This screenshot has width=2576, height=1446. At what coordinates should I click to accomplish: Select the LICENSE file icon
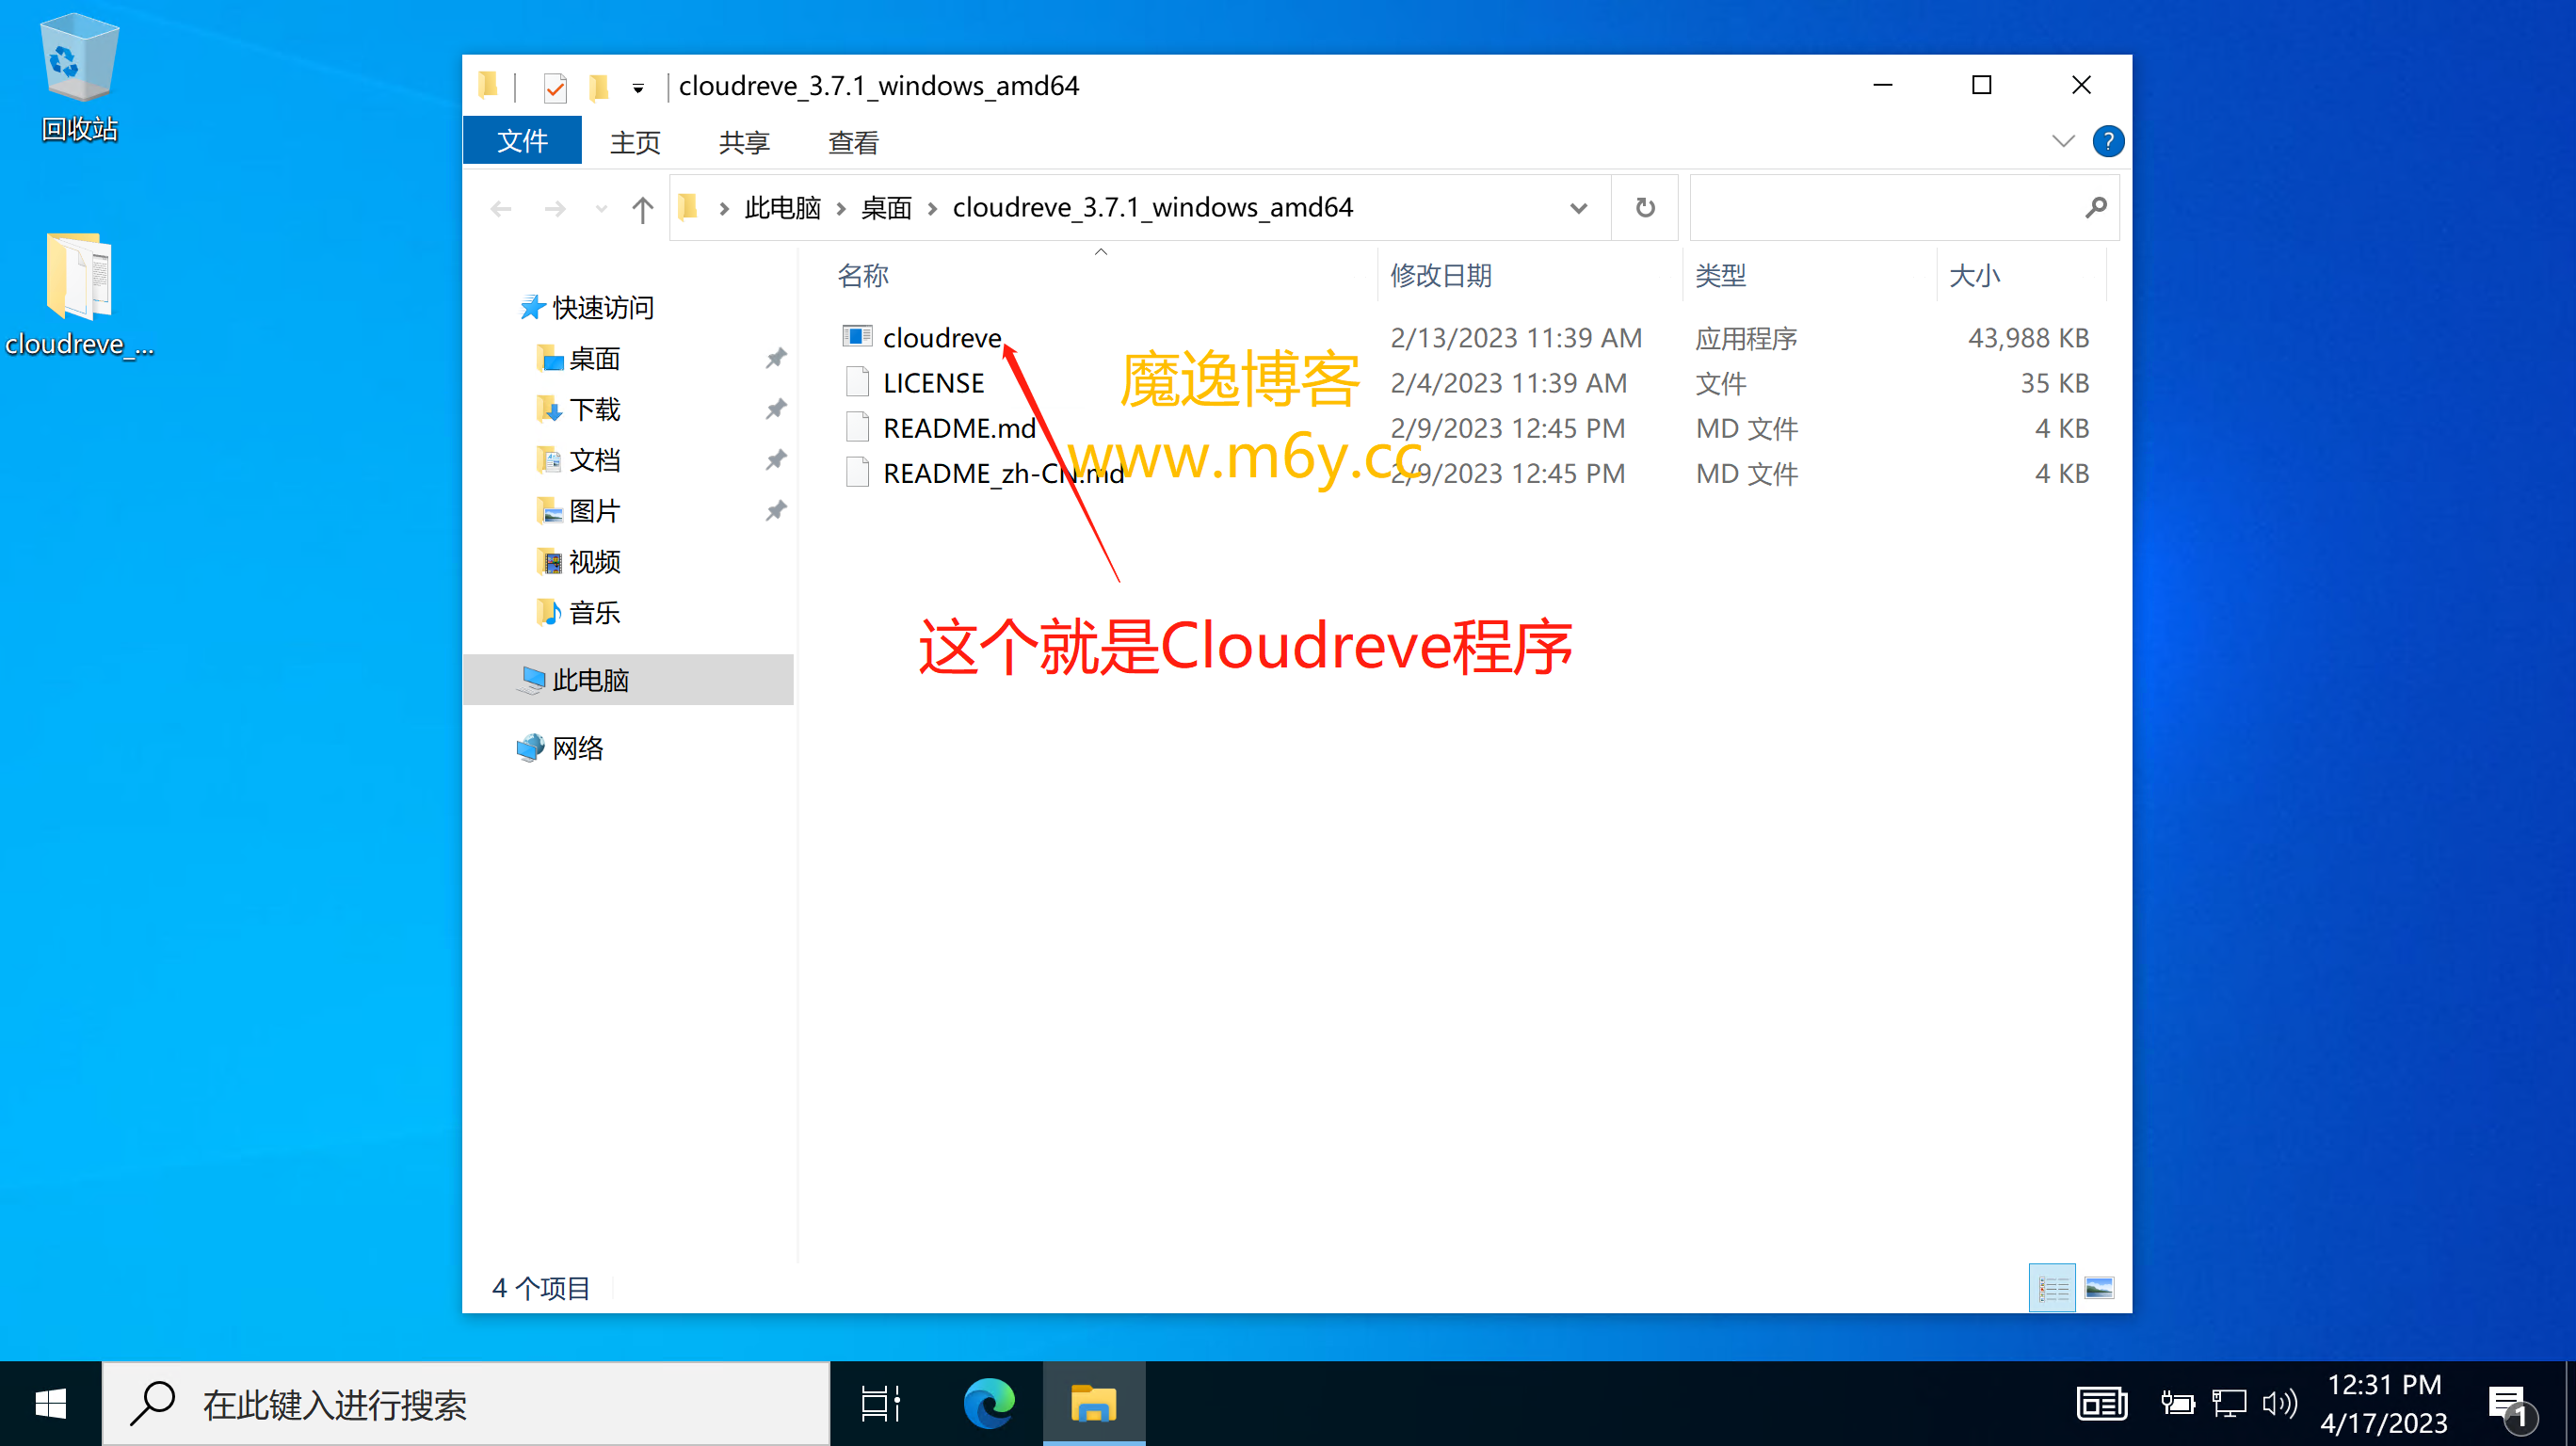coord(857,383)
